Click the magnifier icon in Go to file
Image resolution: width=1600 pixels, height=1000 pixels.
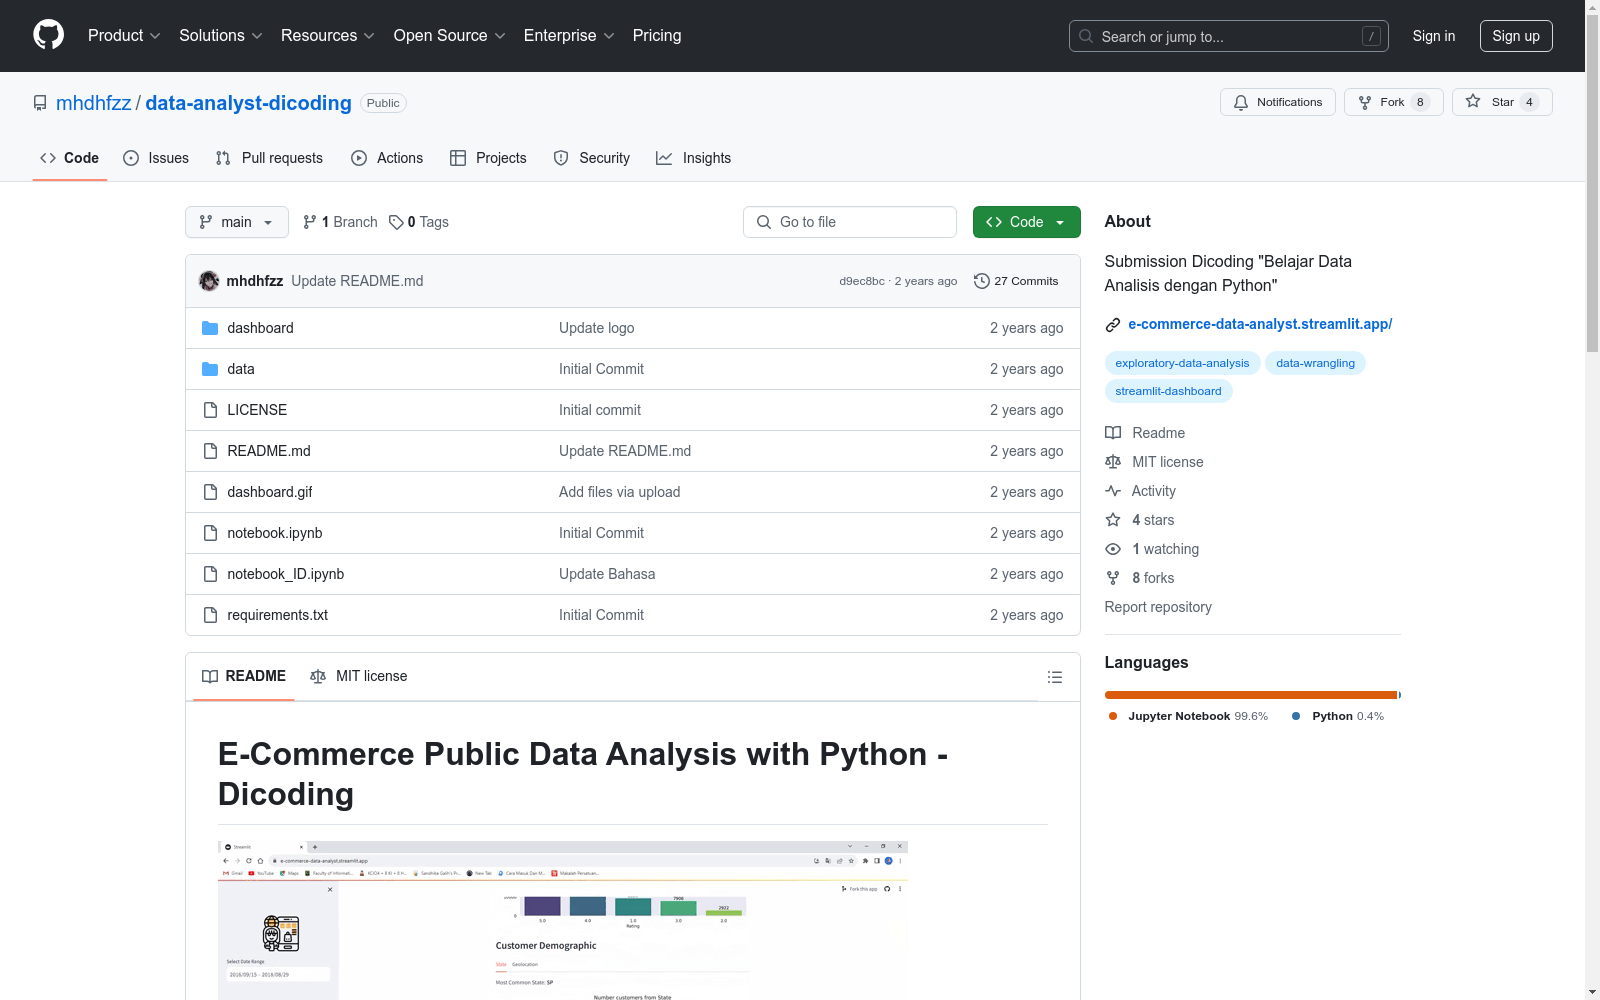click(x=764, y=222)
